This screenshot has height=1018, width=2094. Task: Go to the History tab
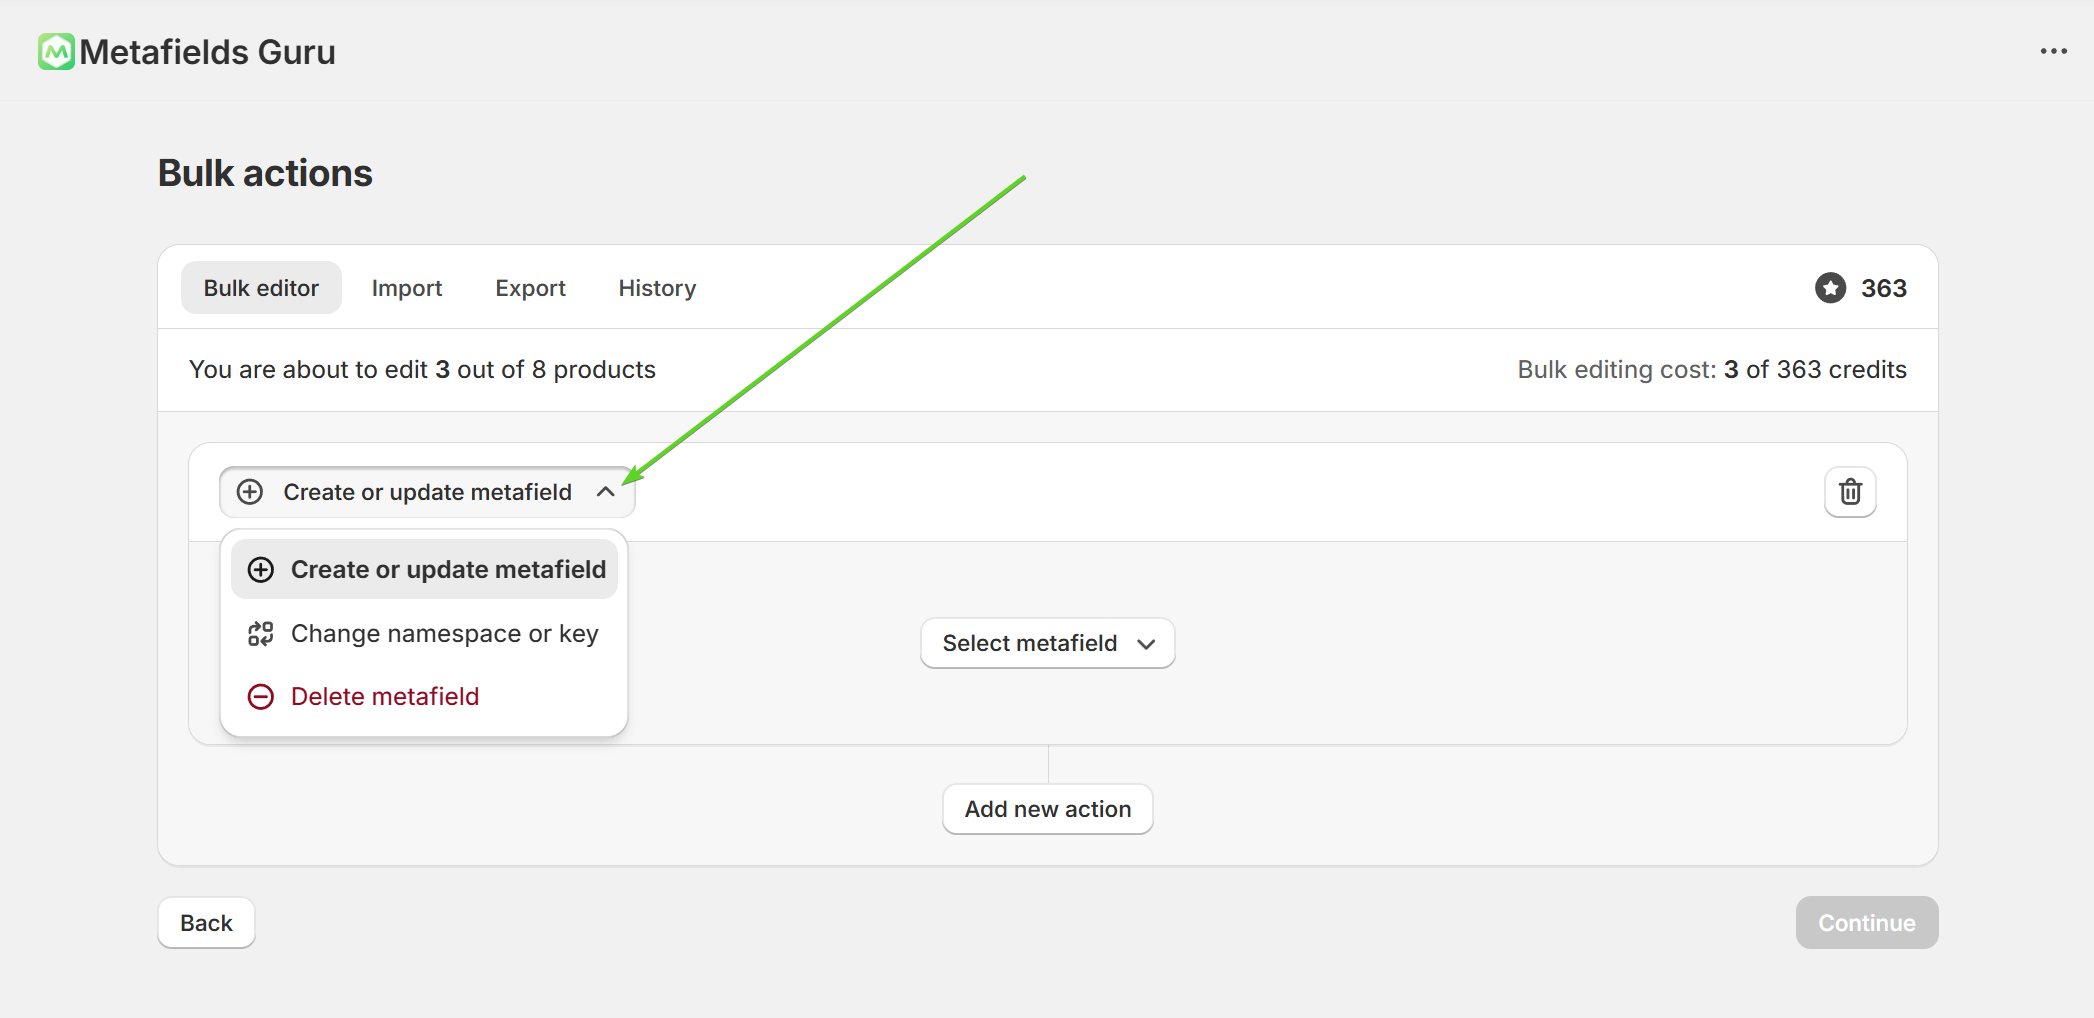pyautogui.click(x=657, y=288)
